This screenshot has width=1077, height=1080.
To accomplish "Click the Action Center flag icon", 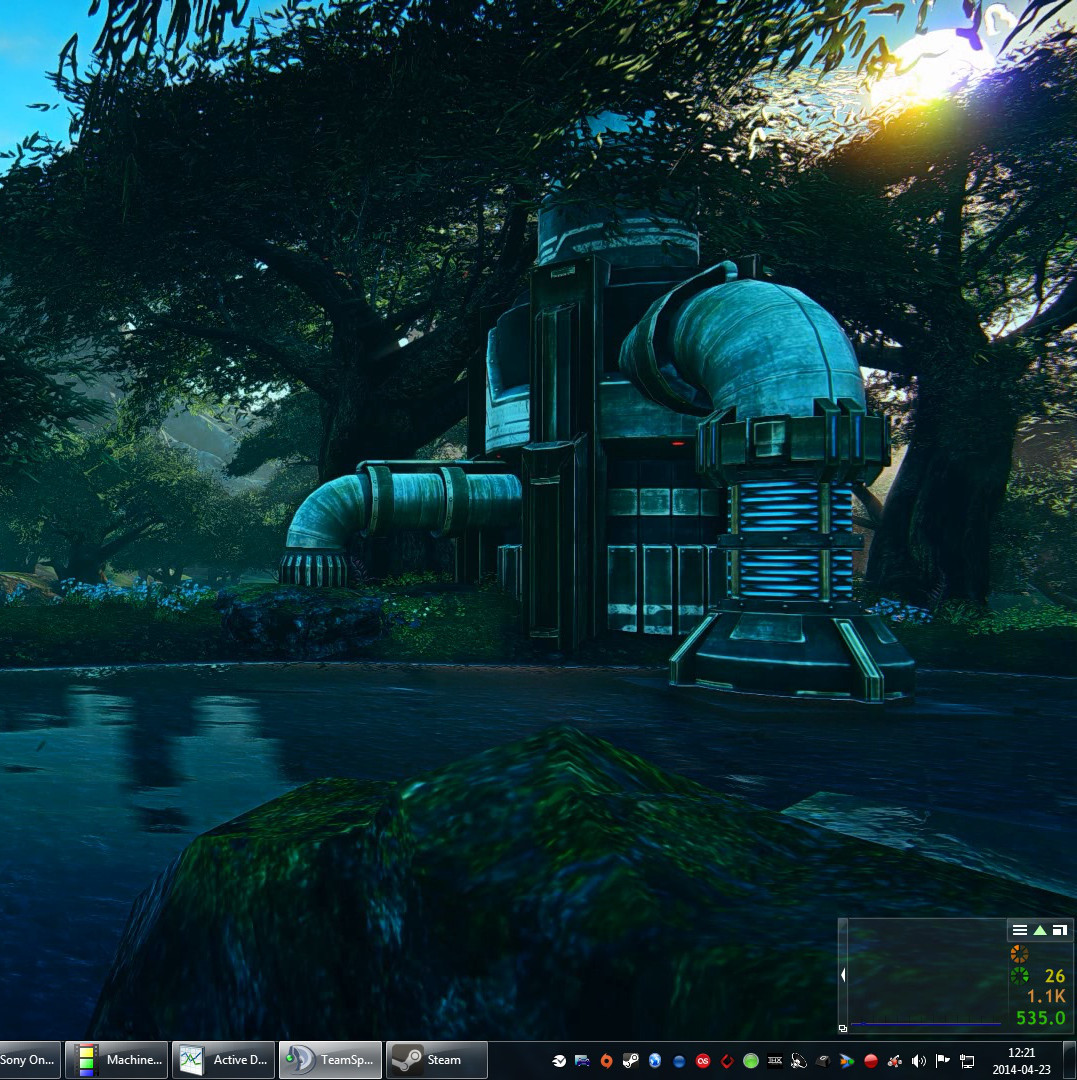I will [x=943, y=1060].
